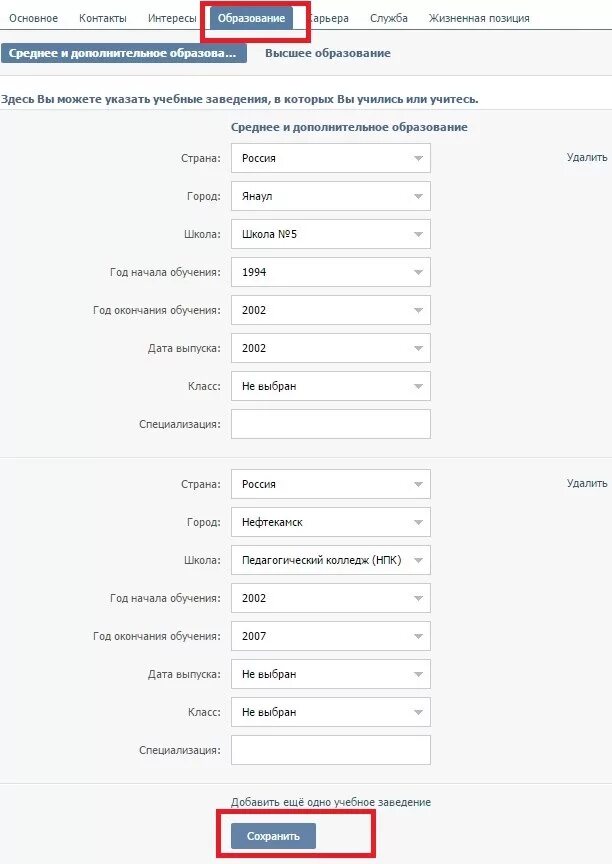Delete the first school entry via Удалить
612x864 pixels.
(x=586, y=157)
